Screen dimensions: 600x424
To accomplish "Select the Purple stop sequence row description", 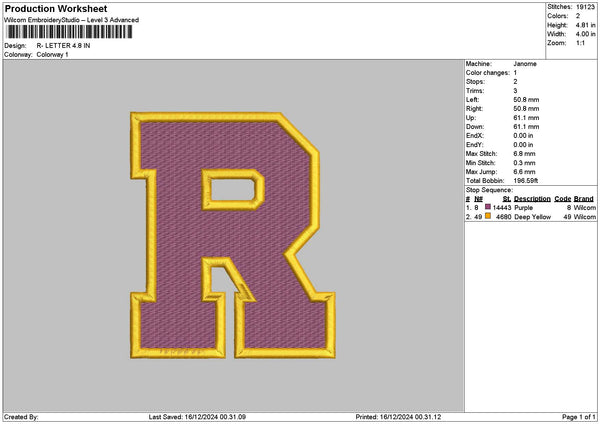I will pos(524,207).
